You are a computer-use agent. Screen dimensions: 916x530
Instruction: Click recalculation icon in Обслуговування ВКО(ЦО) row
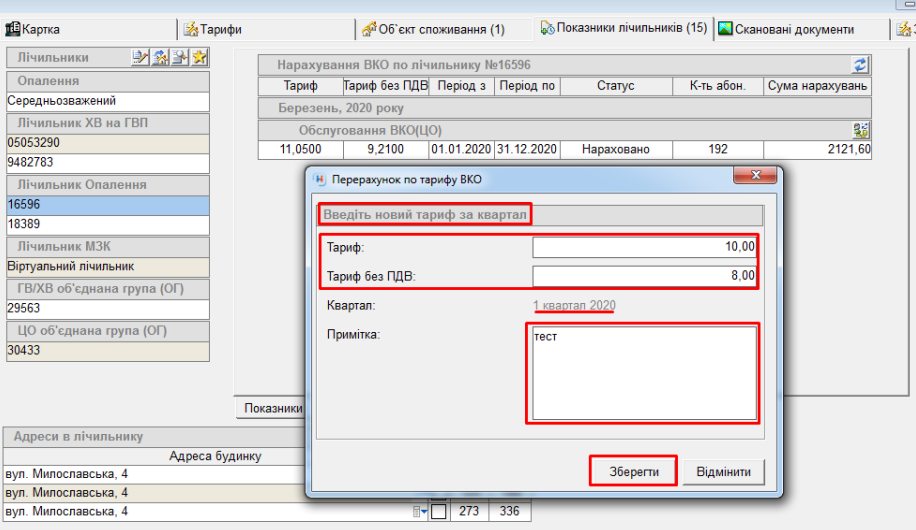[860, 130]
